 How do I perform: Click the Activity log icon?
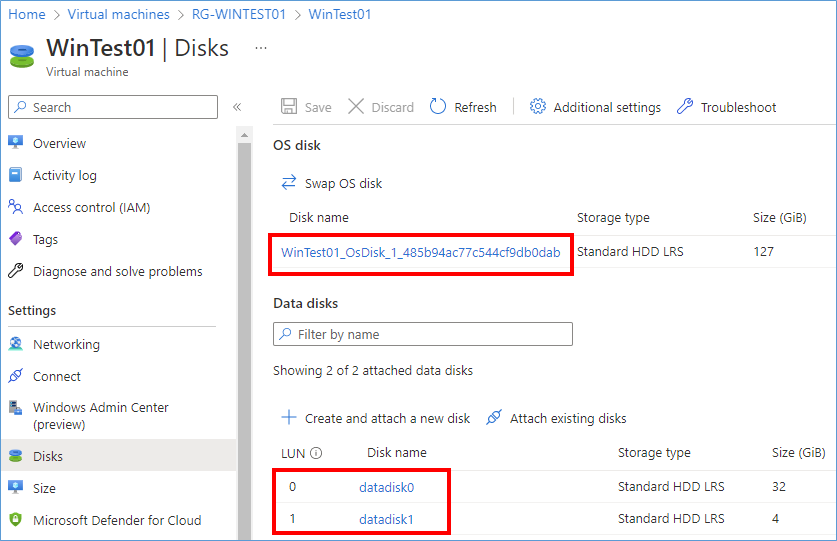click(x=15, y=175)
